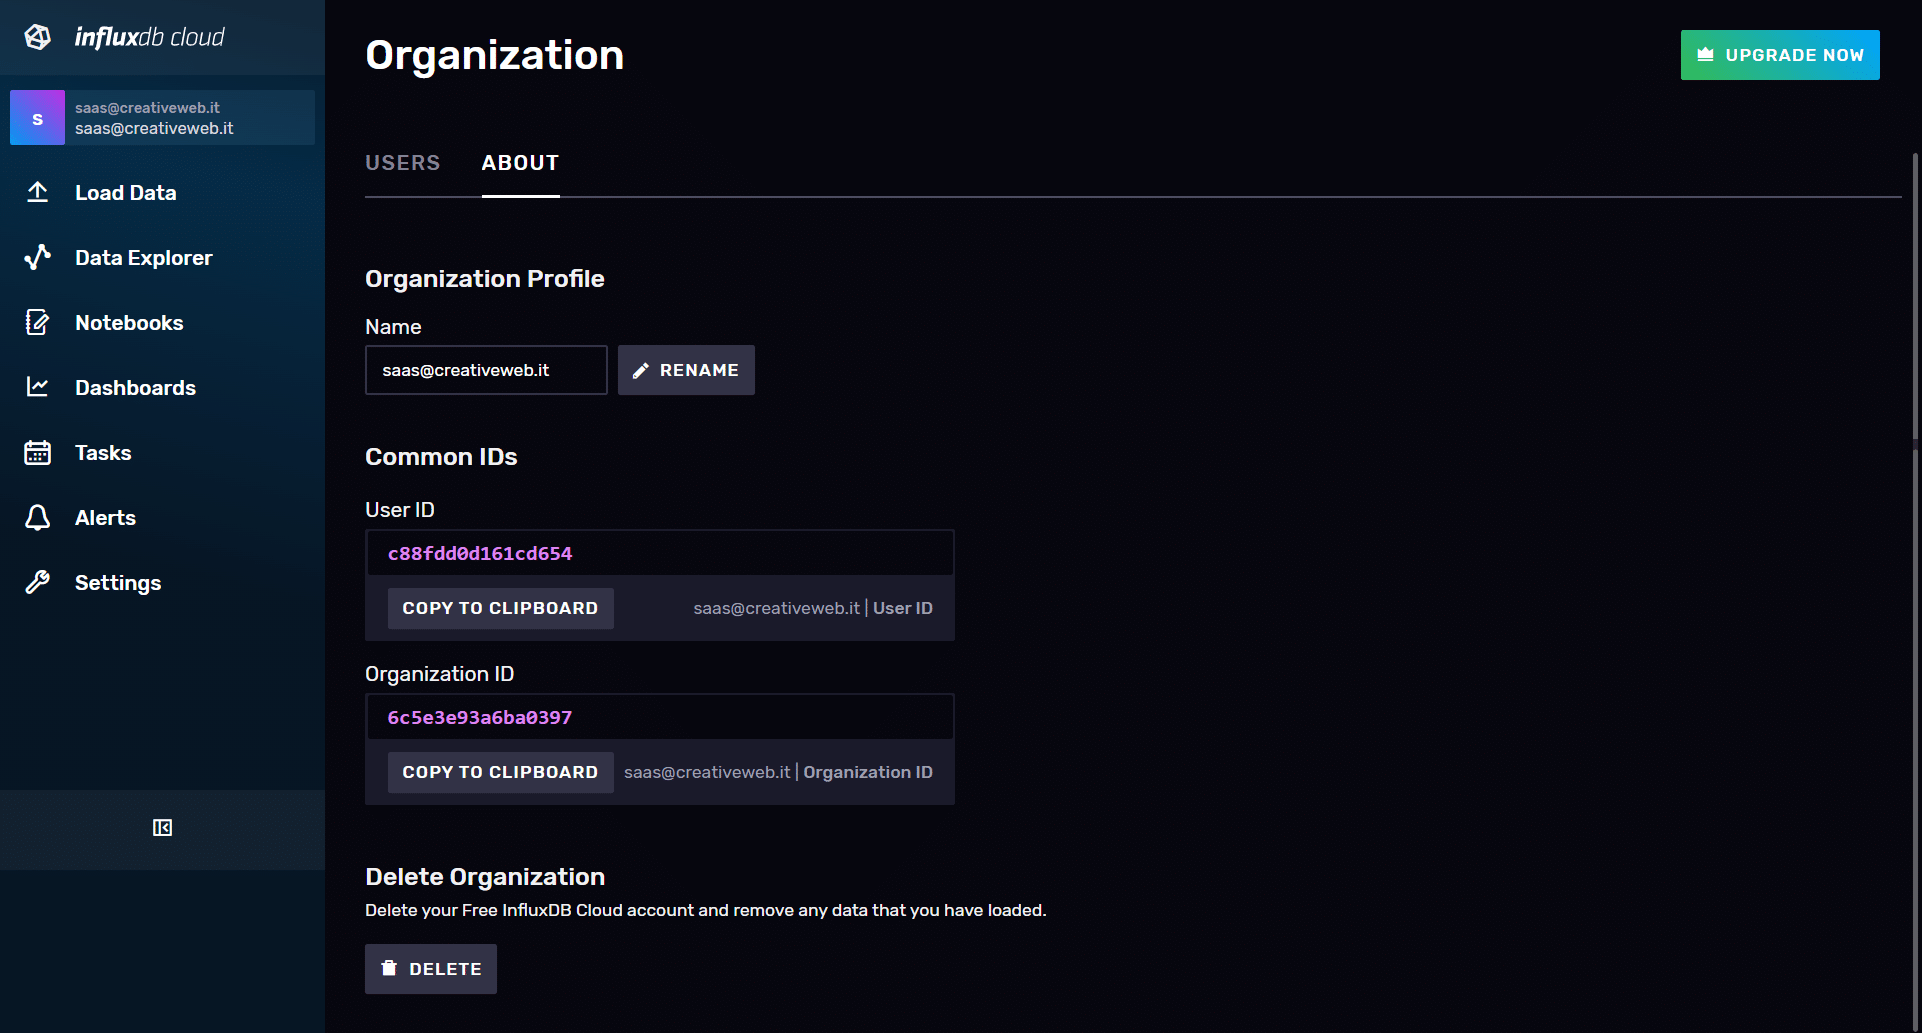Click the Dashboards line-chart icon

38,387
